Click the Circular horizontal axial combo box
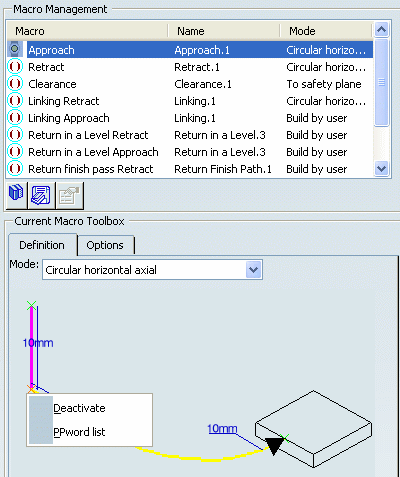400x477 pixels. (x=152, y=270)
